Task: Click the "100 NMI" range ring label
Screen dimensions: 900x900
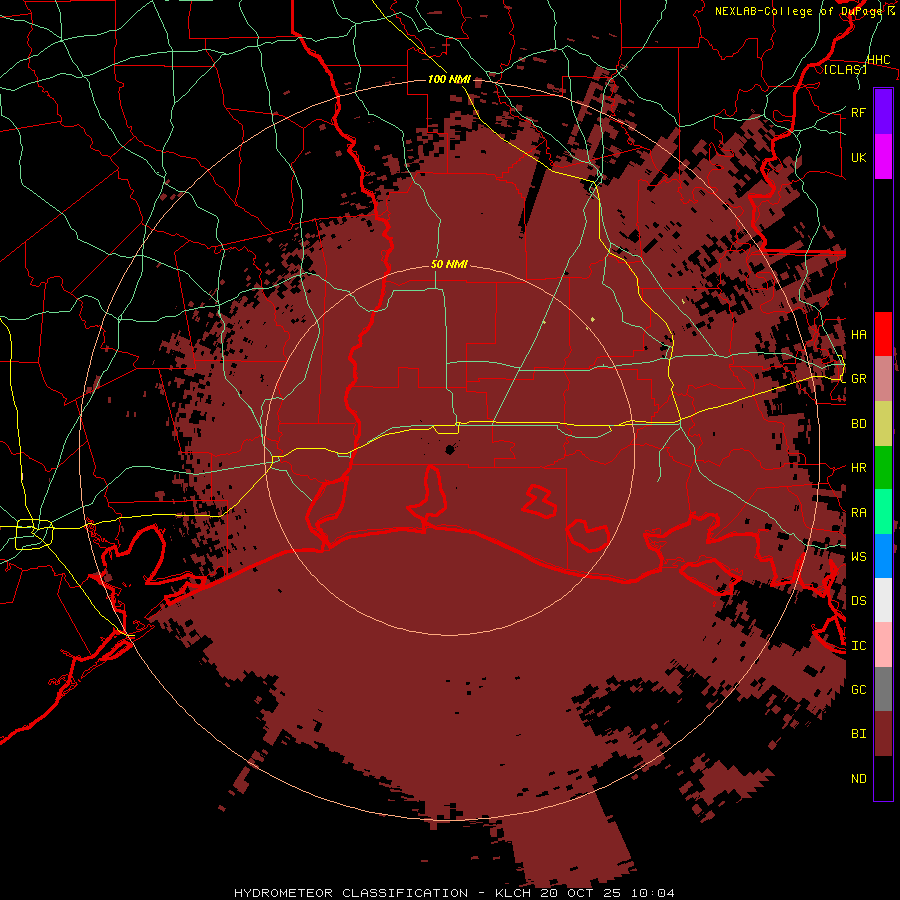Action: coord(449,79)
